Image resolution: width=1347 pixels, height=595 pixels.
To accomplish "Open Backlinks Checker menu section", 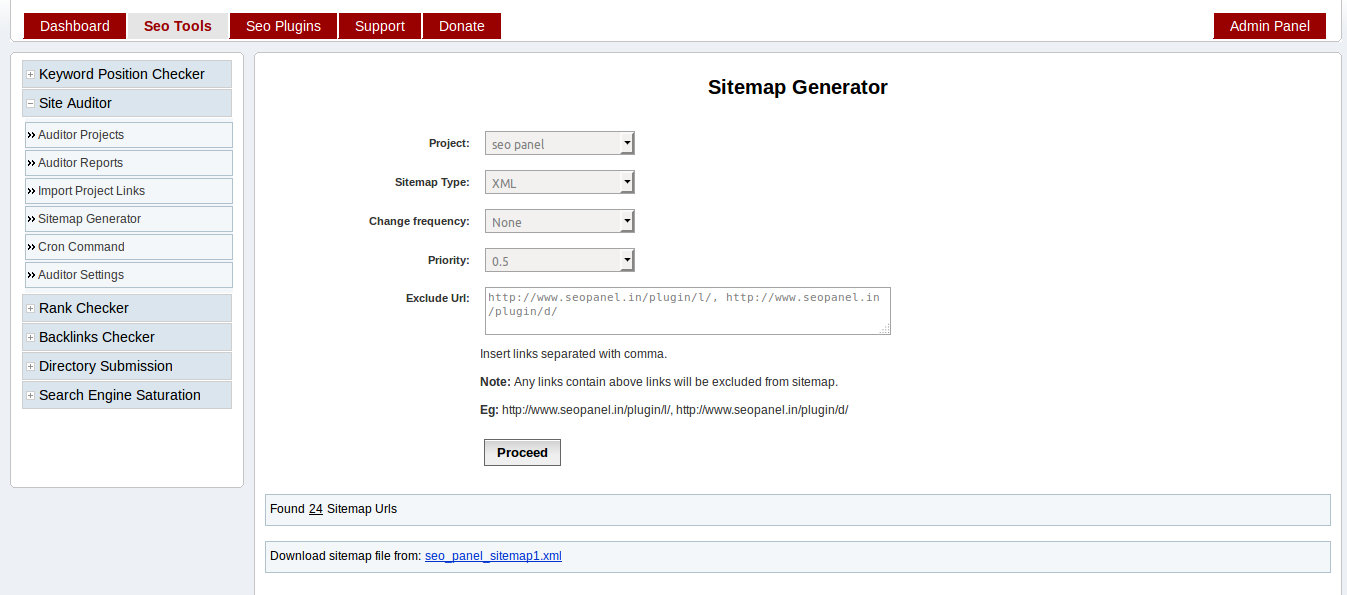I will tap(127, 337).
